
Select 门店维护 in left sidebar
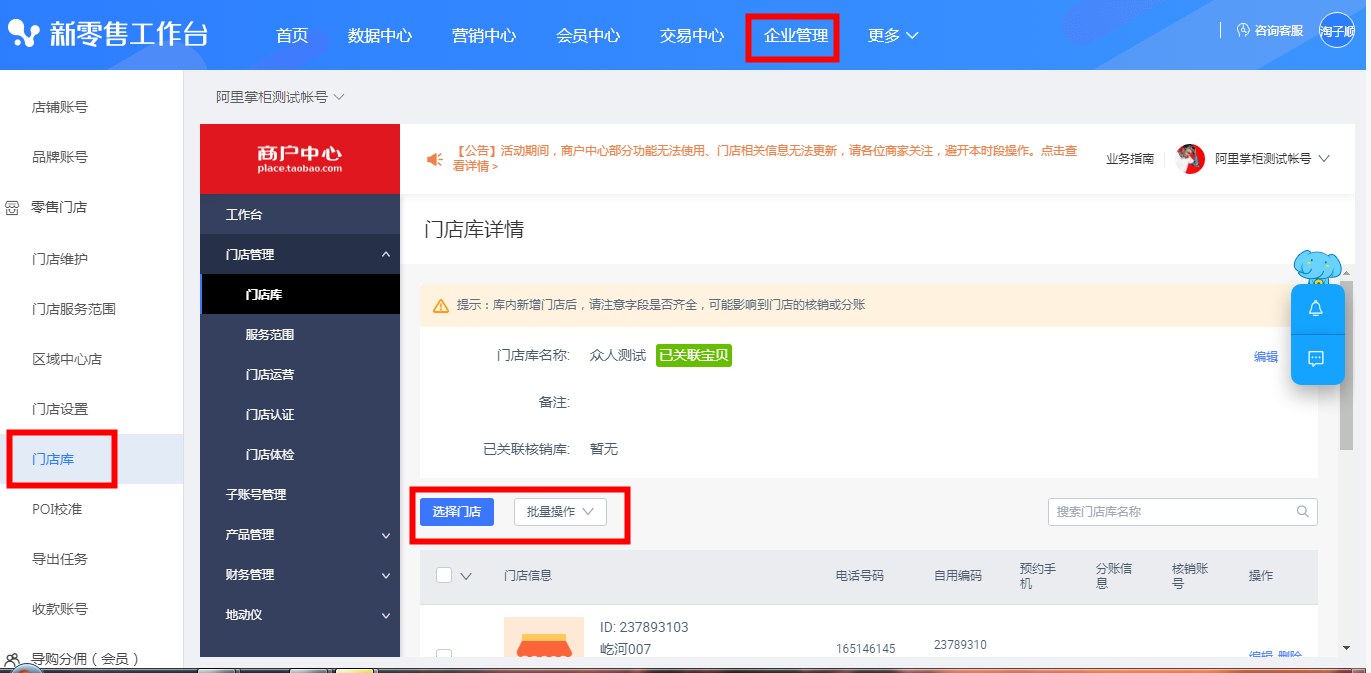click(60, 259)
